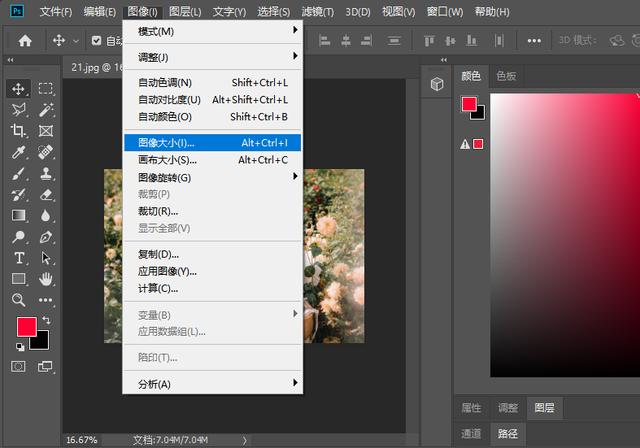The image size is (640, 448).
Task: Switch to the 色板 tab
Action: pyautogui.click(x=506, y=76)
